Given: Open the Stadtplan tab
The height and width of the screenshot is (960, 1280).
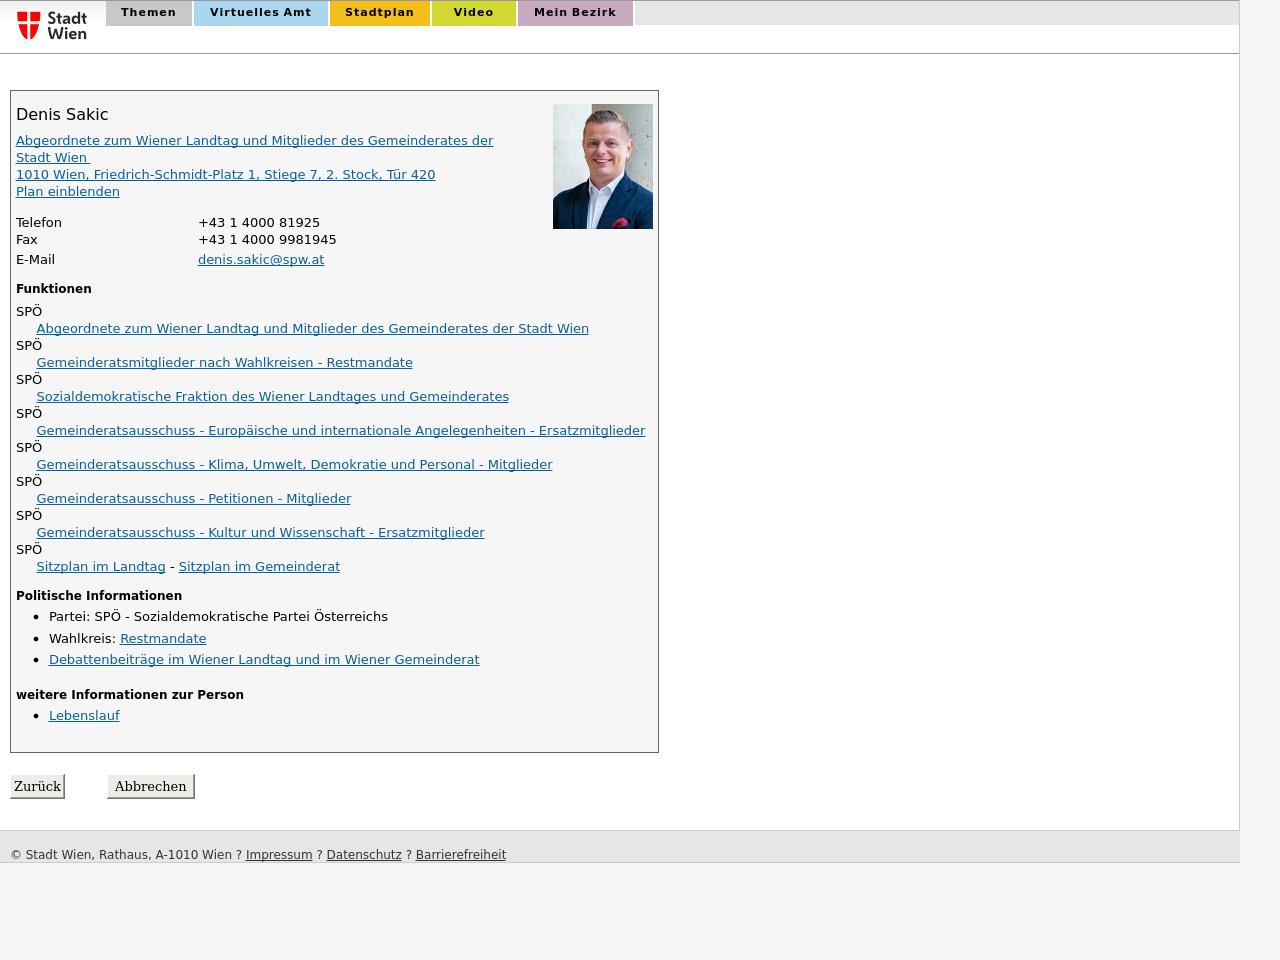Looking at the screenshot, I should click(x=379, y=13).
